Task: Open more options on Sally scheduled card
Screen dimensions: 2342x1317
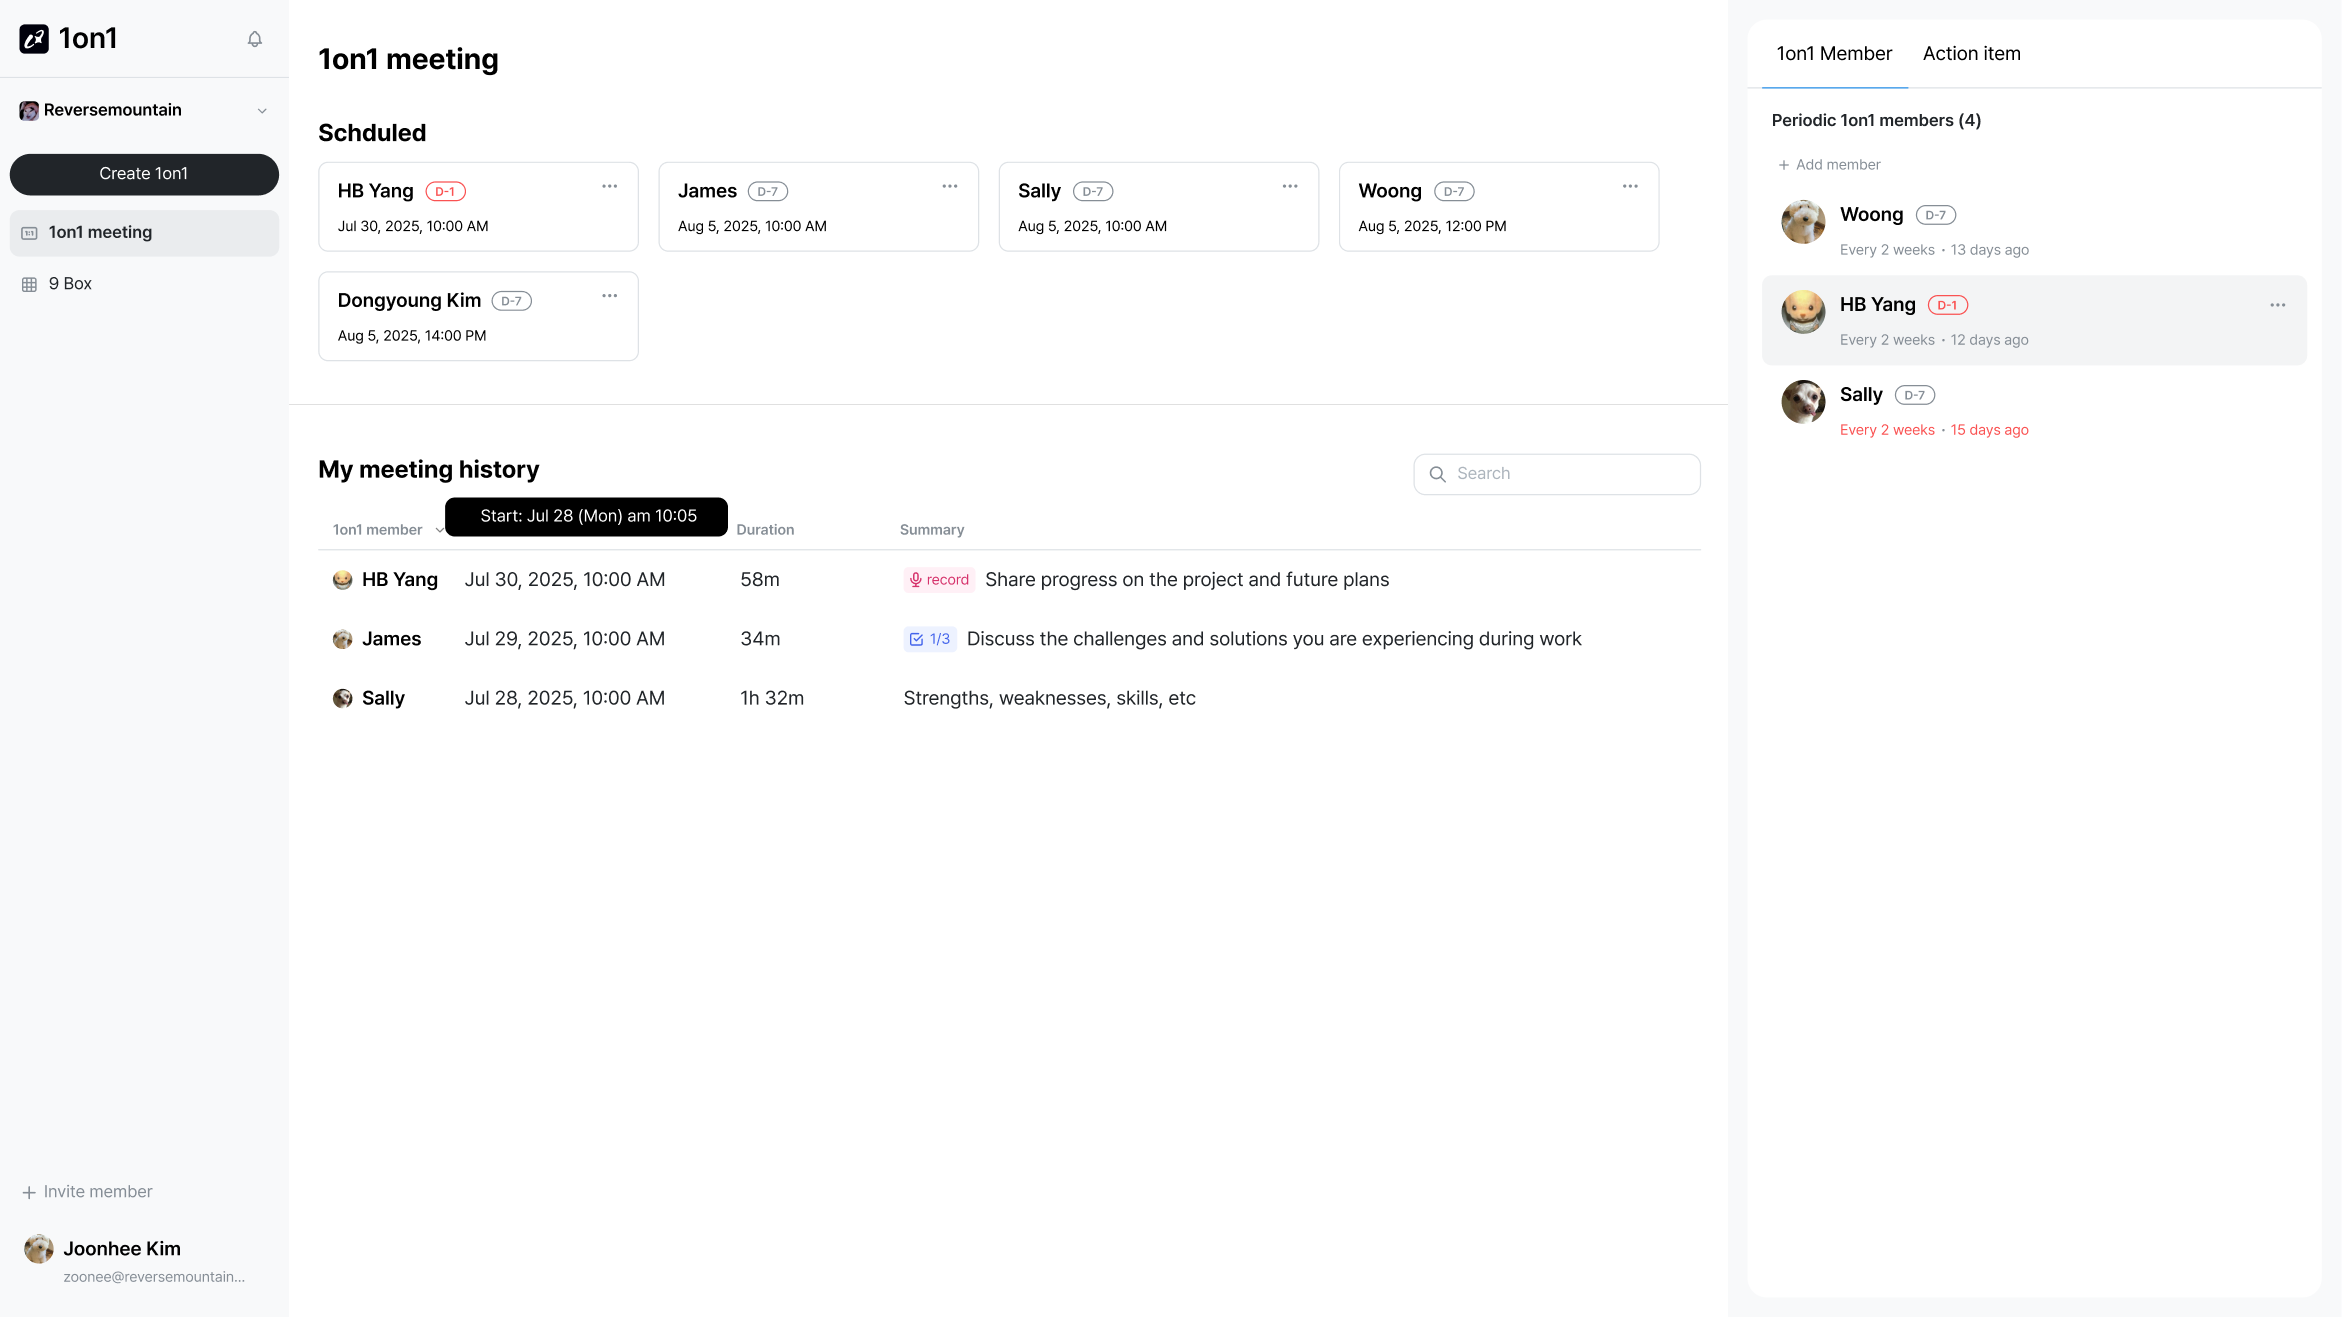Action: pyautogui.click(x=1289, y=187)
